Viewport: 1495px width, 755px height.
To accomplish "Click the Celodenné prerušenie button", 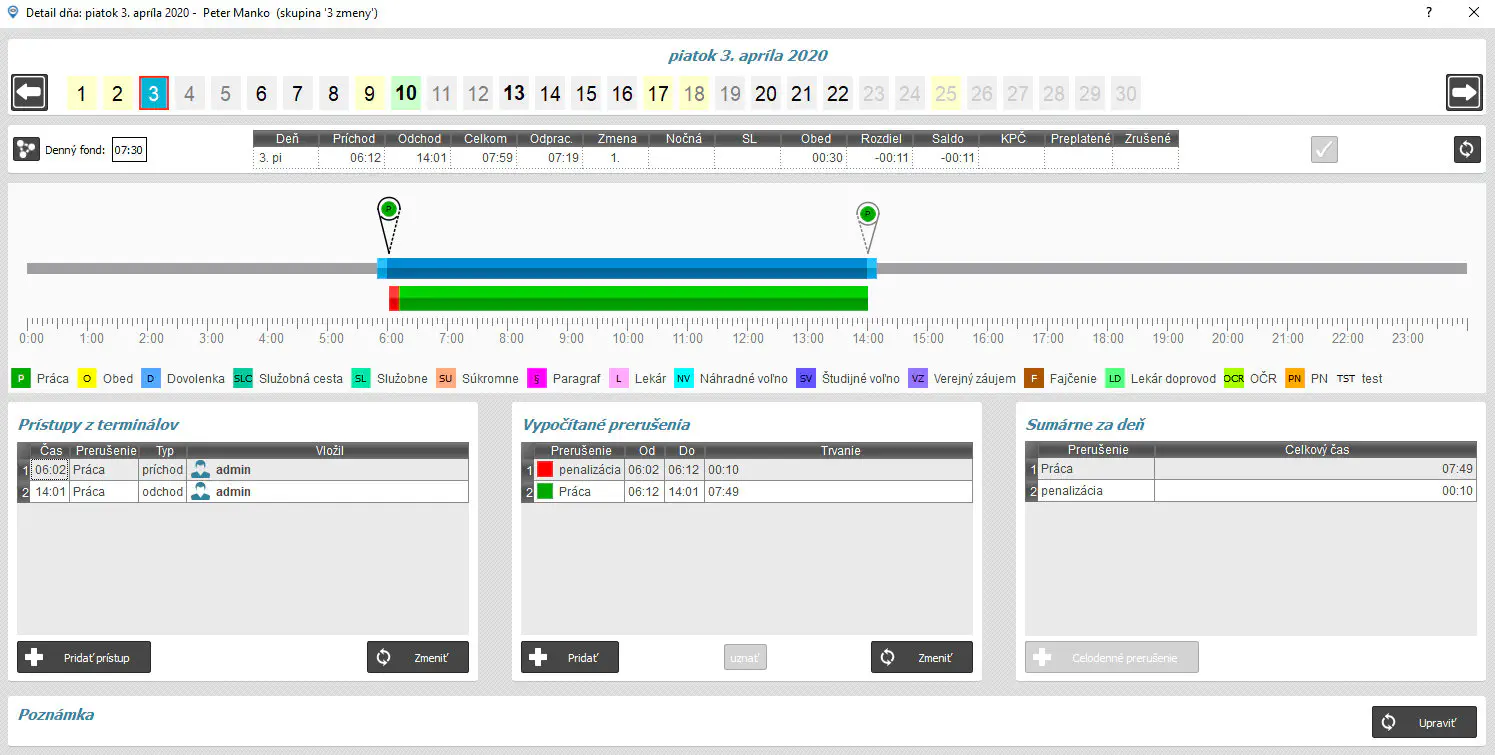I will tap(1112, 657).
